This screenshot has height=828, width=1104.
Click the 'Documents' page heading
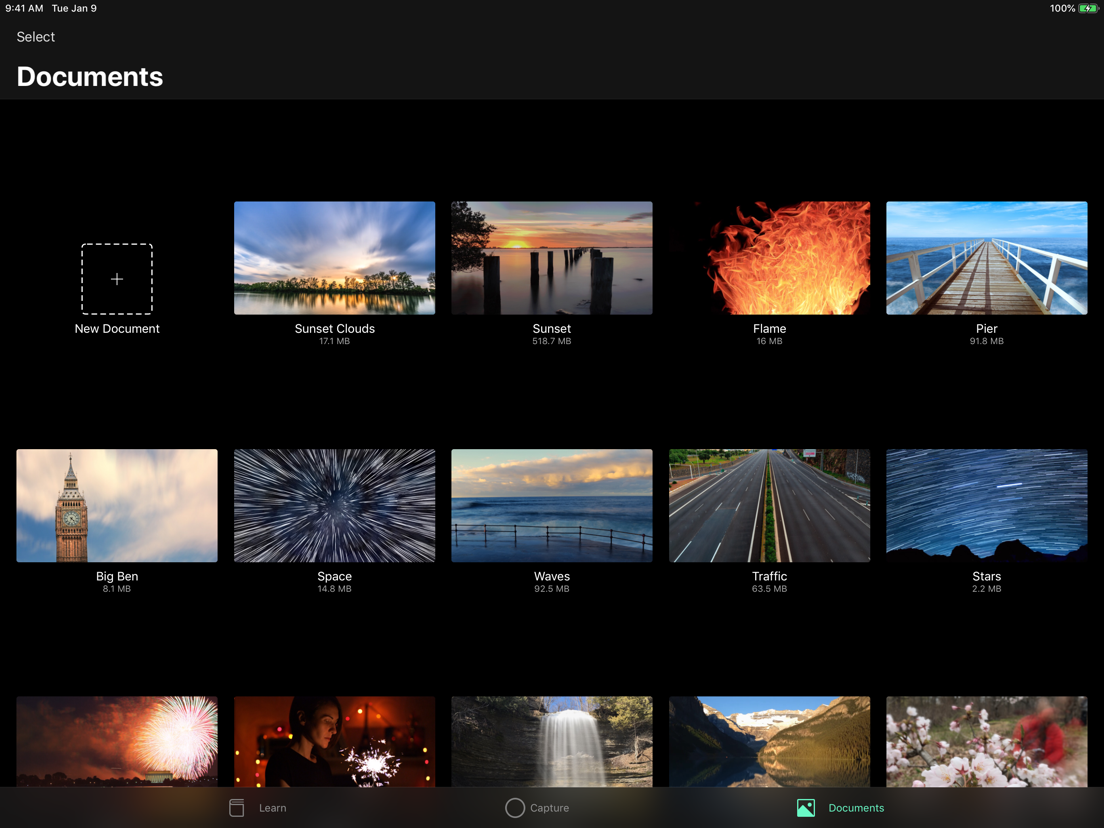pos(89,77)
